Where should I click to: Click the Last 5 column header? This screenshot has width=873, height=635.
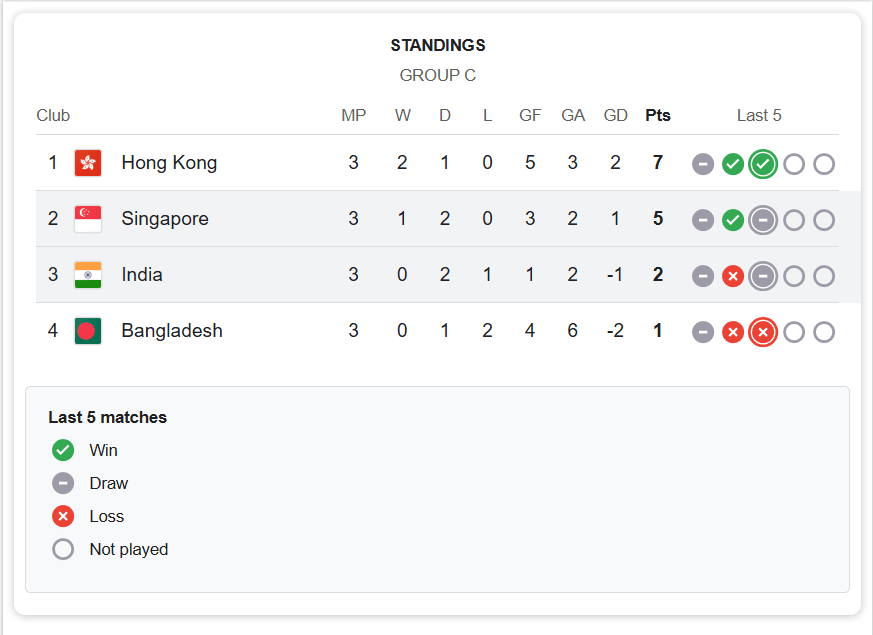pos(760,115)
